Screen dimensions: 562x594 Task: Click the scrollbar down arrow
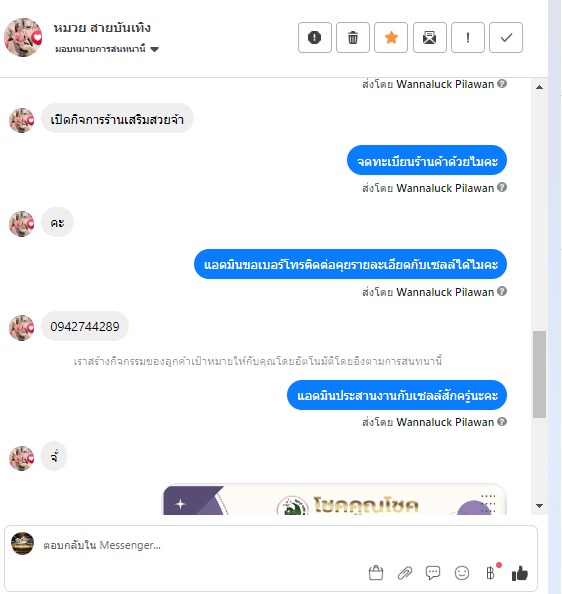coord(539,506)
